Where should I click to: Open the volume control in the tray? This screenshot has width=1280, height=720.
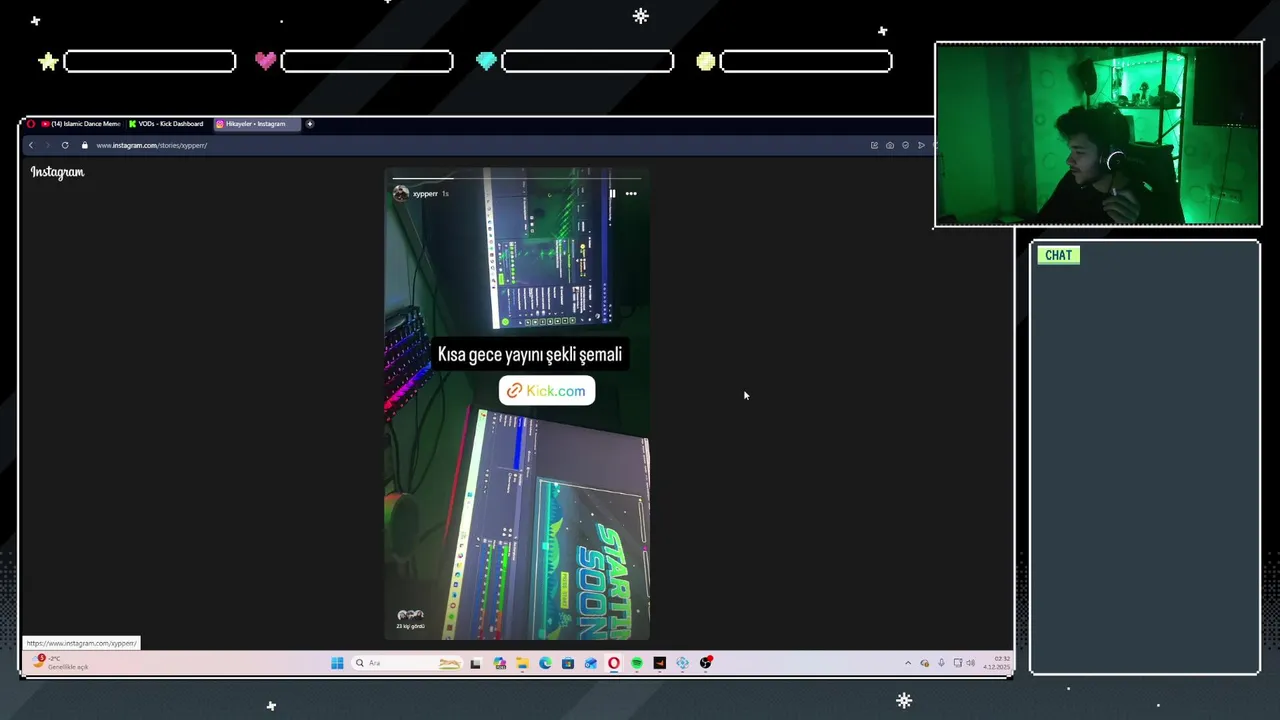(x=970, y=663)
